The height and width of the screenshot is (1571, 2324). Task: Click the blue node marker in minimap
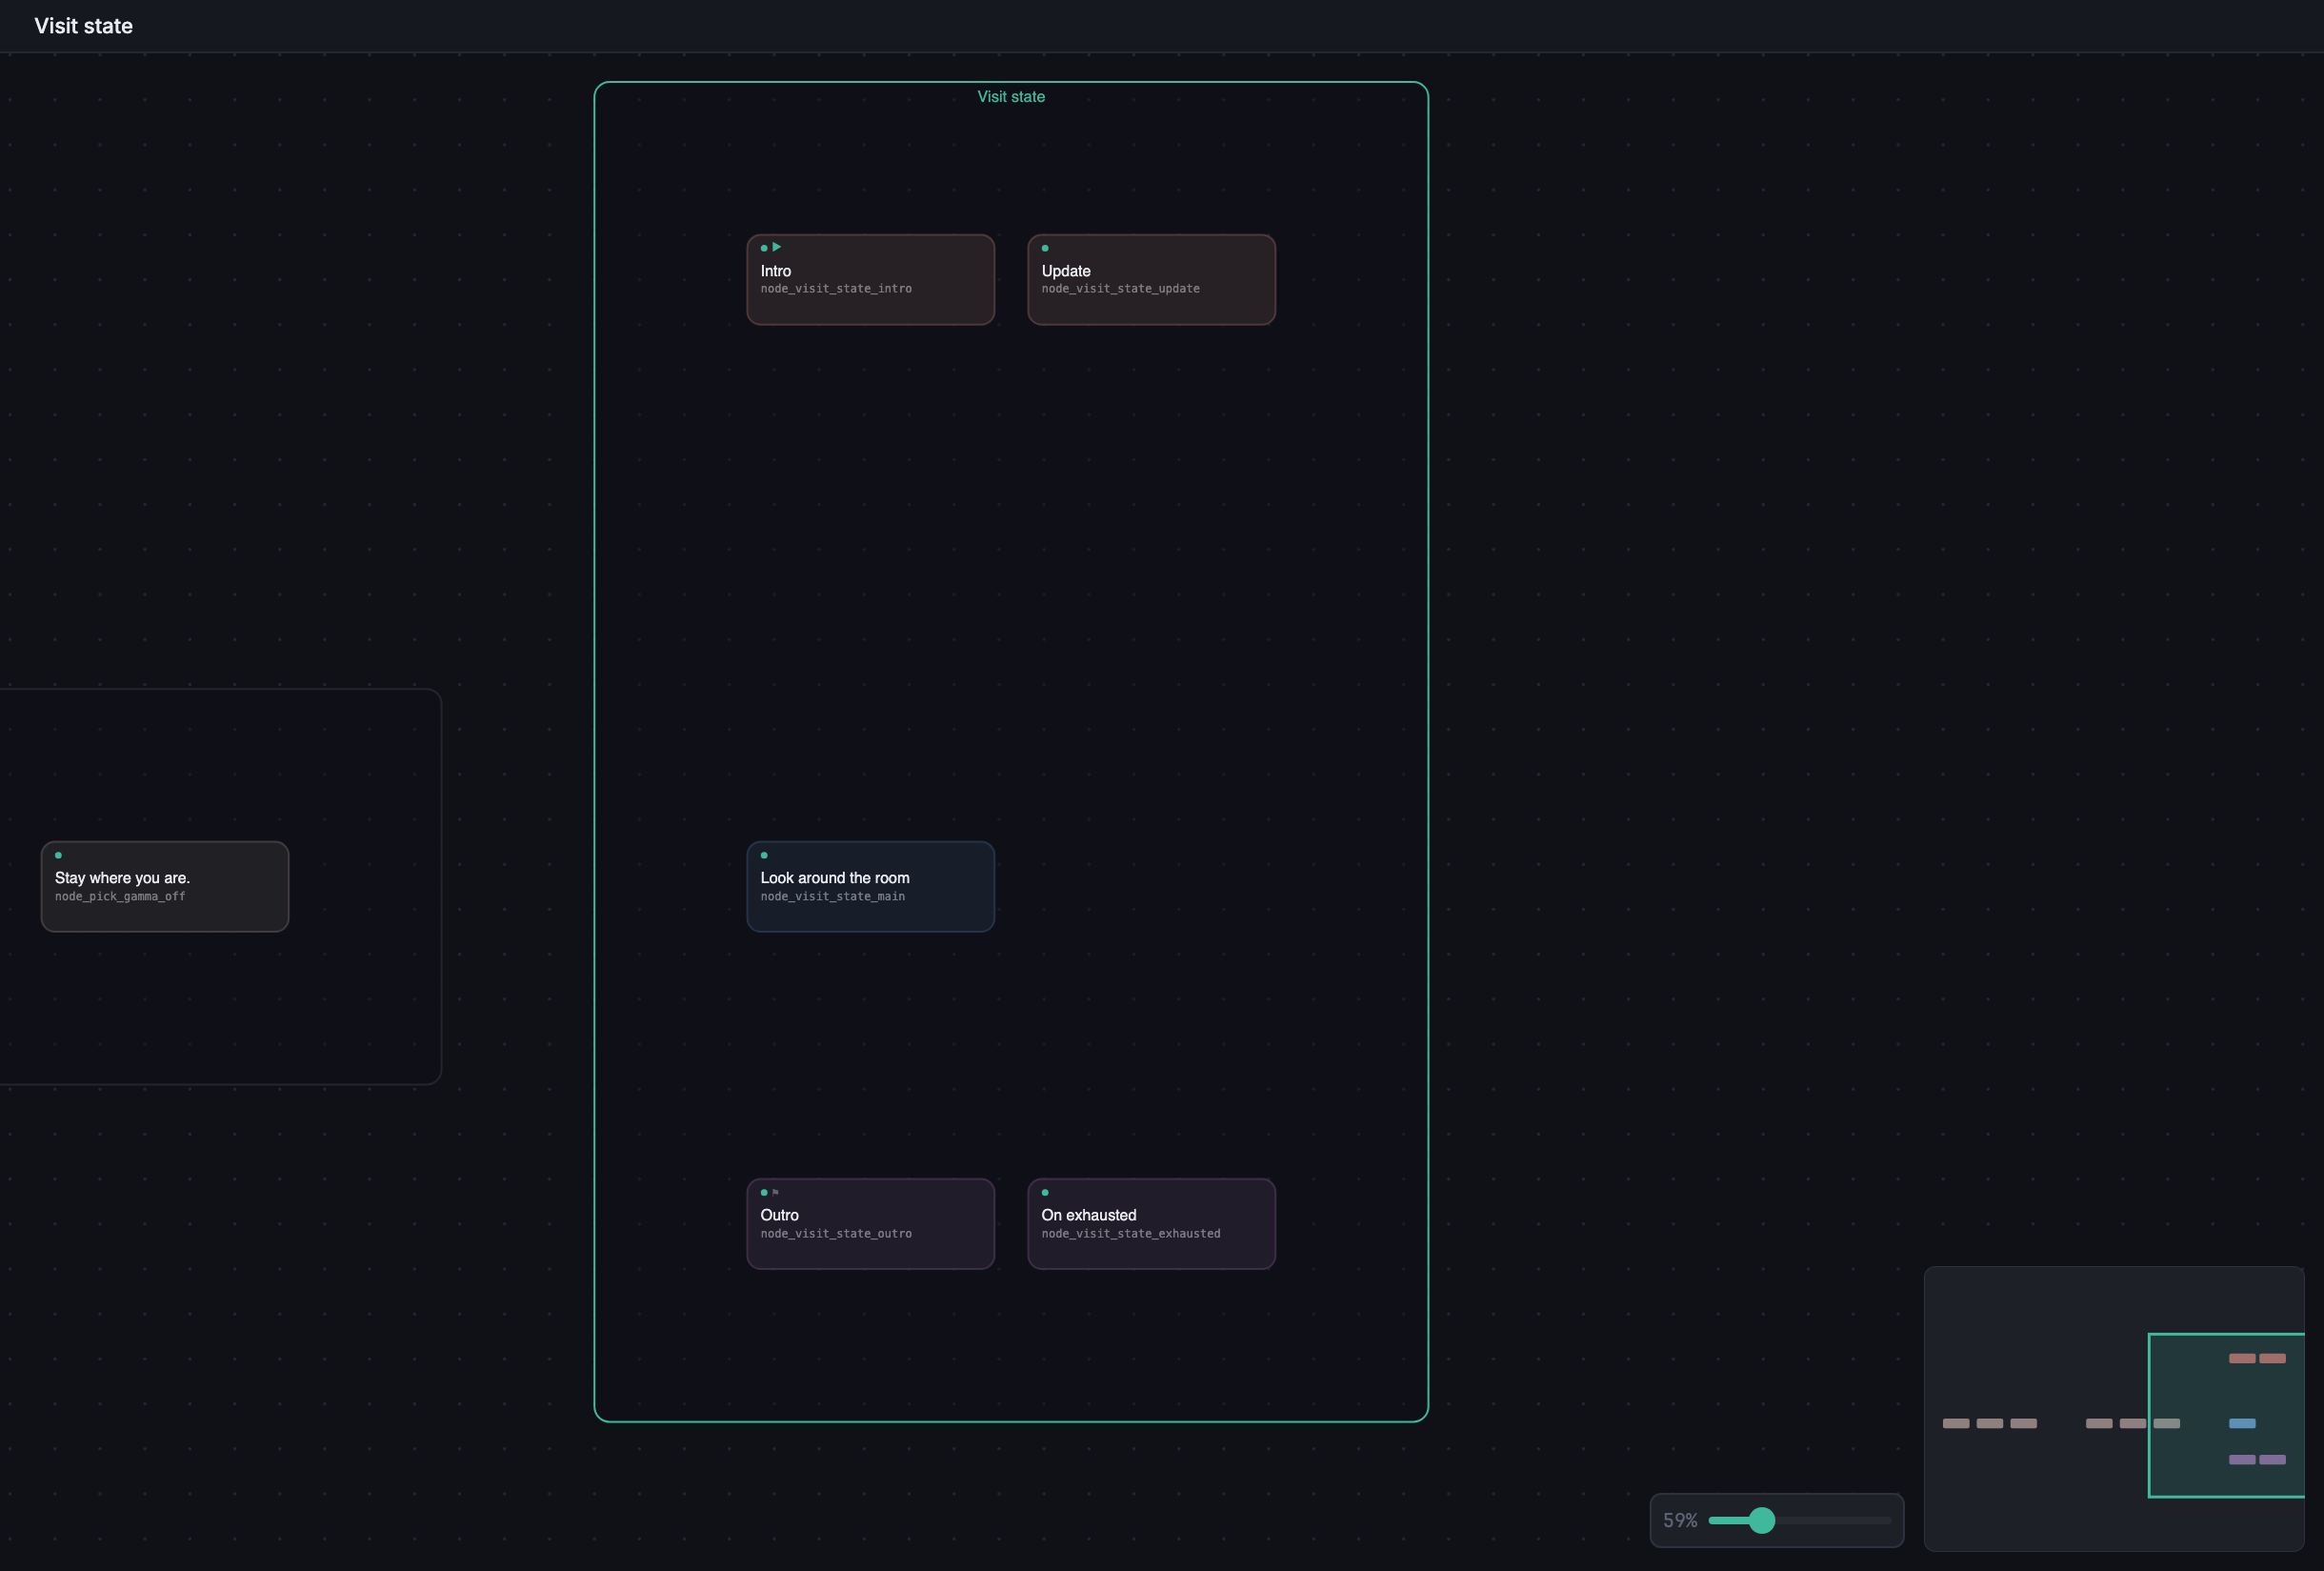(x=2242, y=1423)
